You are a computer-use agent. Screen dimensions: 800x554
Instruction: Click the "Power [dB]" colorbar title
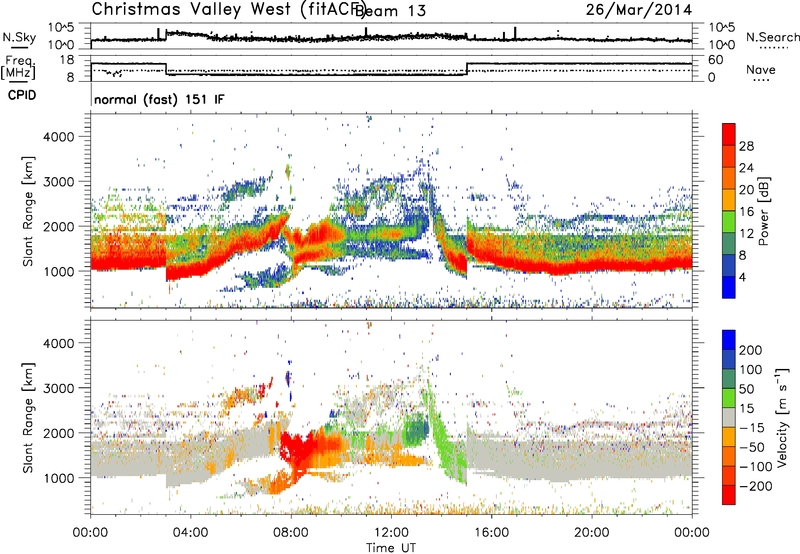tap(763, 211)
